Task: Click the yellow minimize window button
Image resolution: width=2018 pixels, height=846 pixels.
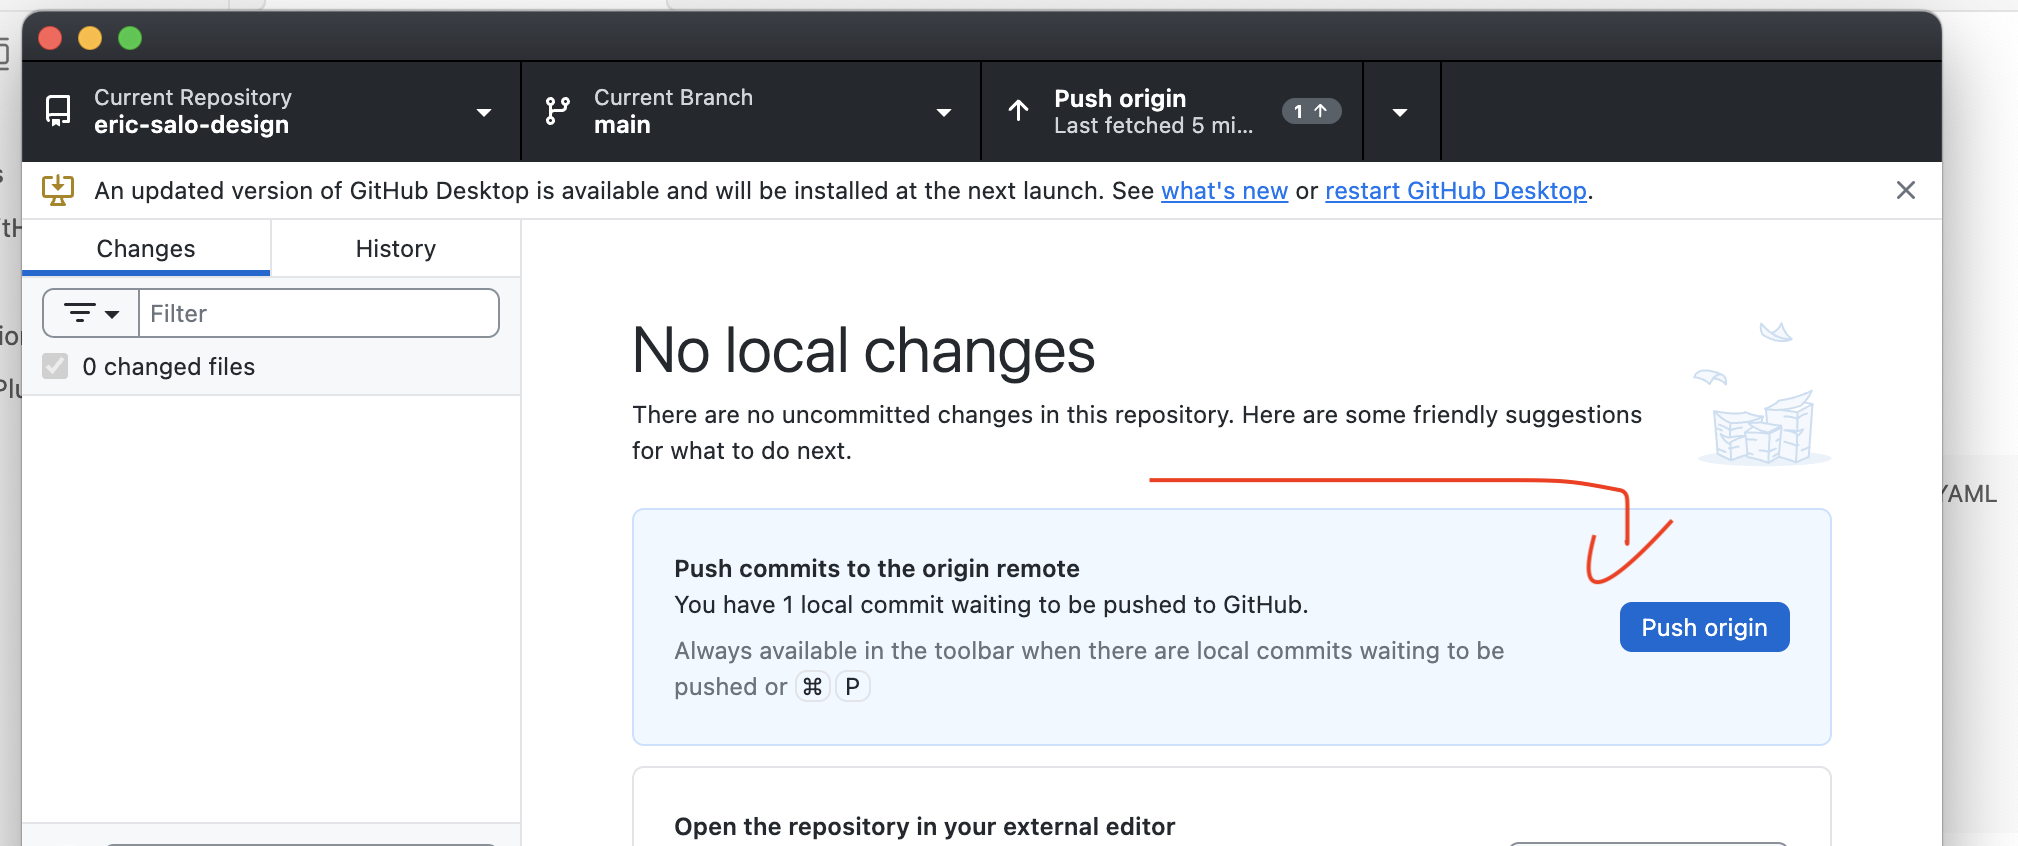Action: [x=90, y=38]
